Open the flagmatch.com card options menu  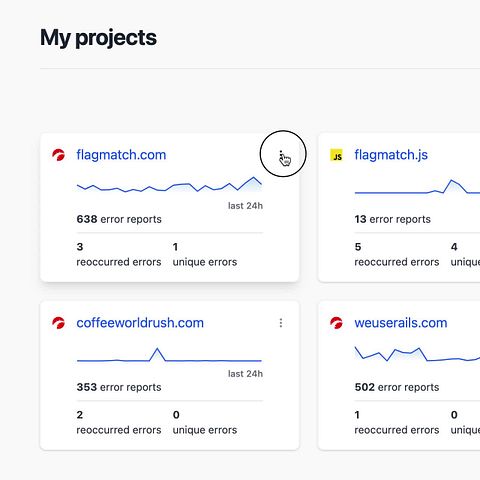click(x=281, y=155)
